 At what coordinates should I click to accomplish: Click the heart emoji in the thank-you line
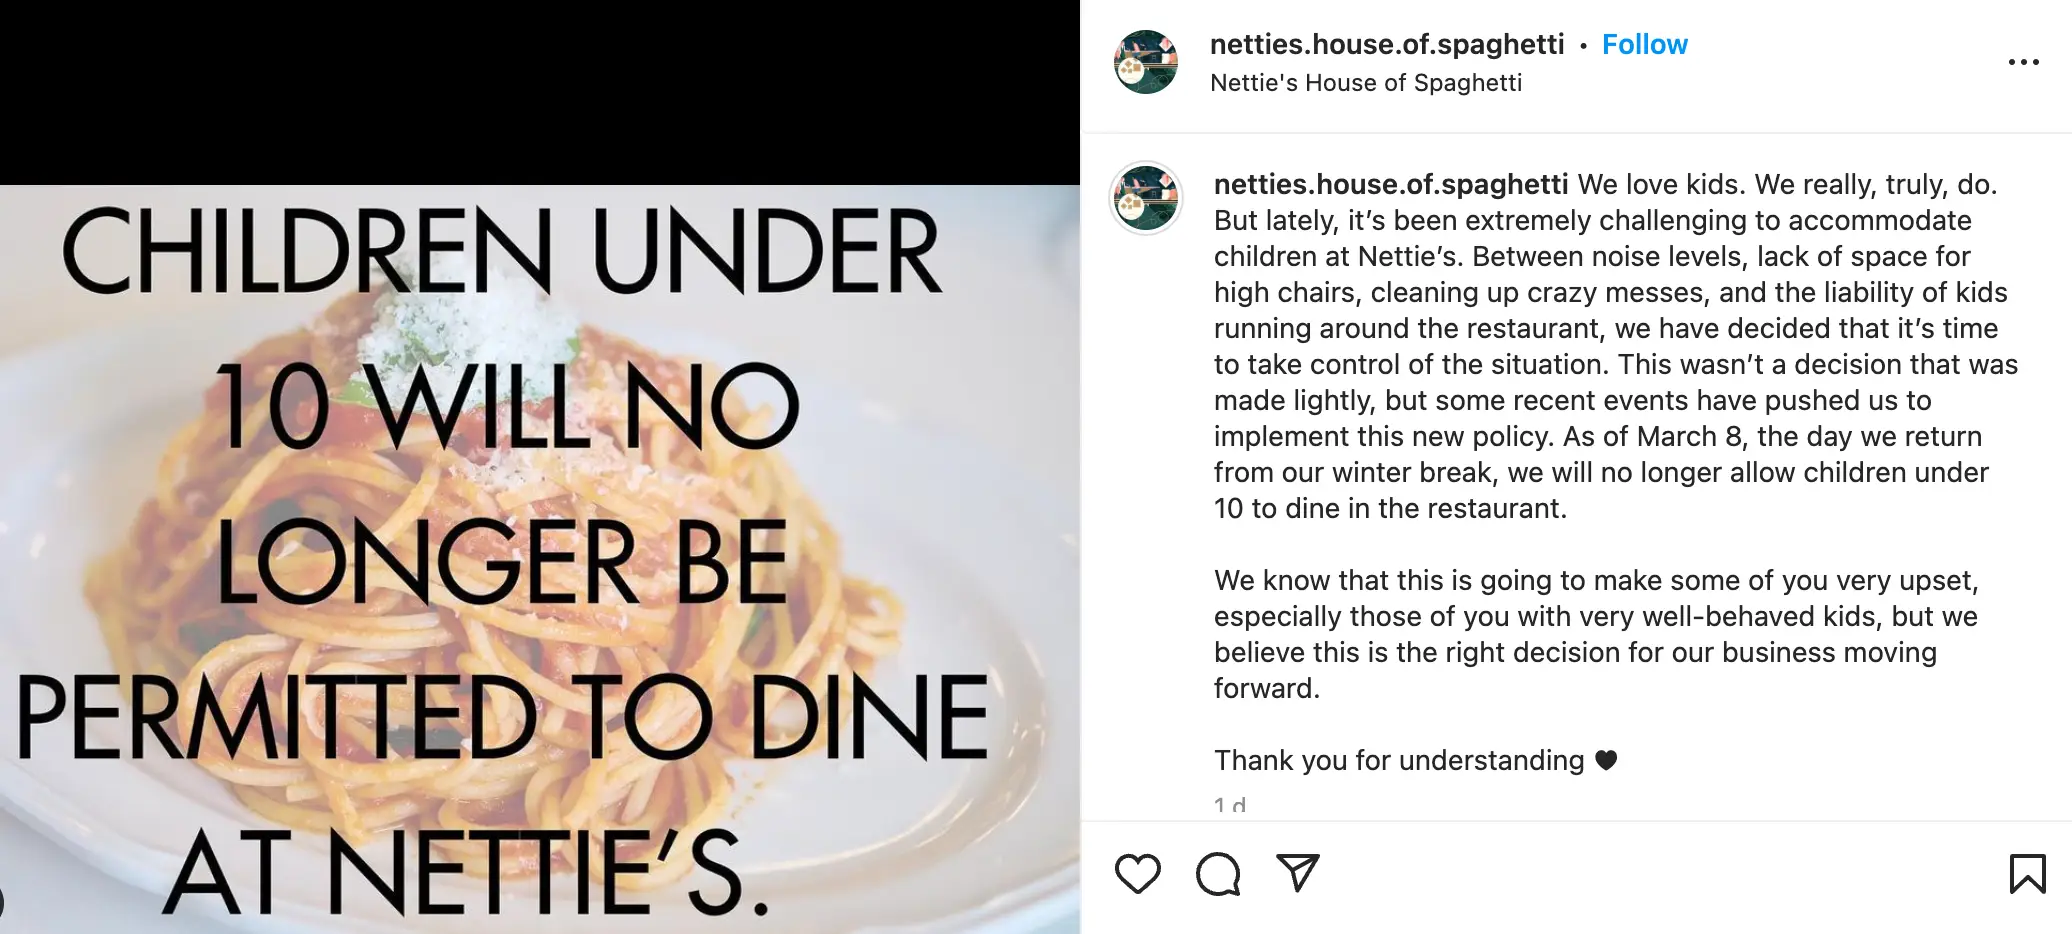(1606, 760)
